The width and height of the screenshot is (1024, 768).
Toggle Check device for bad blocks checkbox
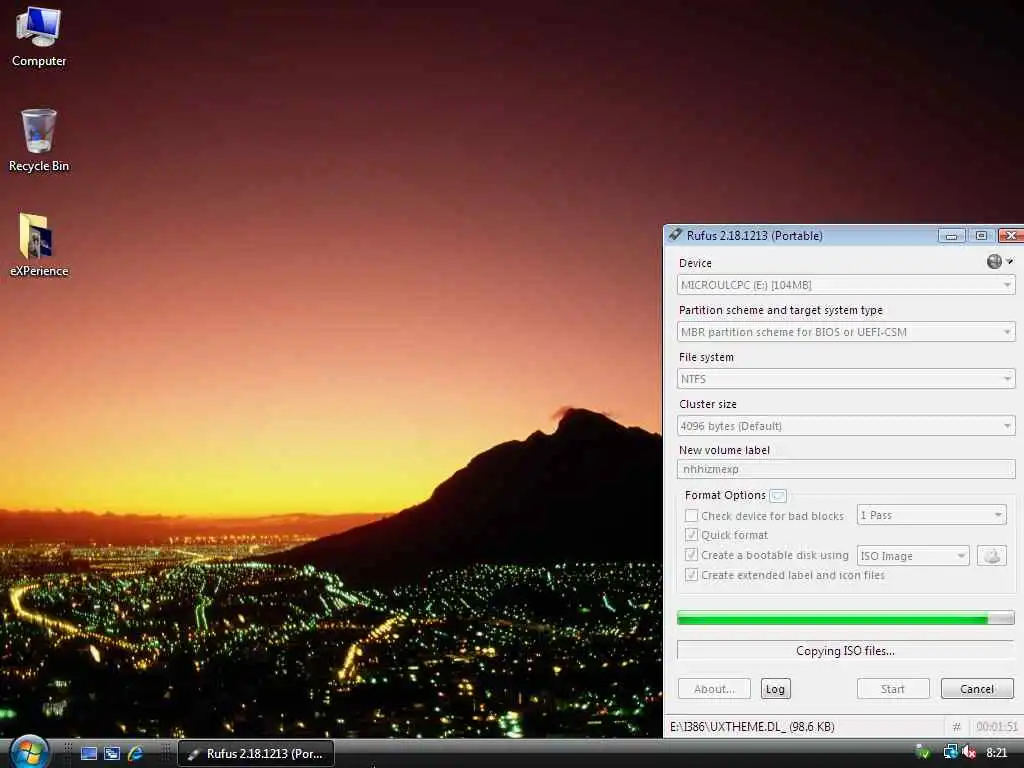691,515
